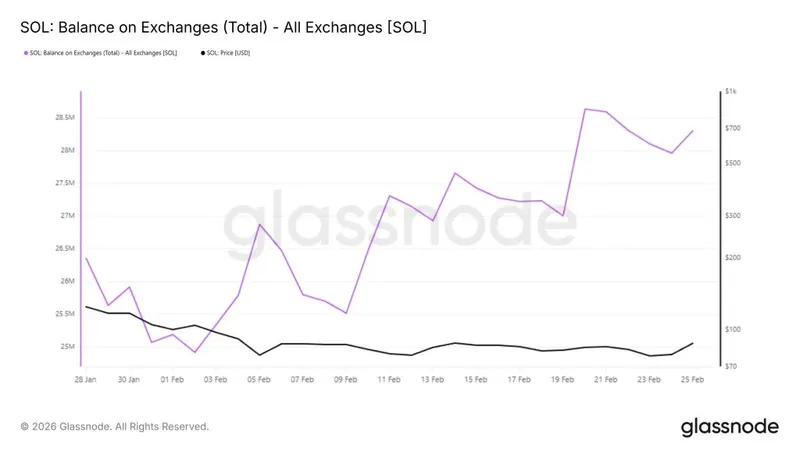This screenshot has height=450, width=800.
Task: Select the 25M label on the left axis
Action: pos(68,346)
